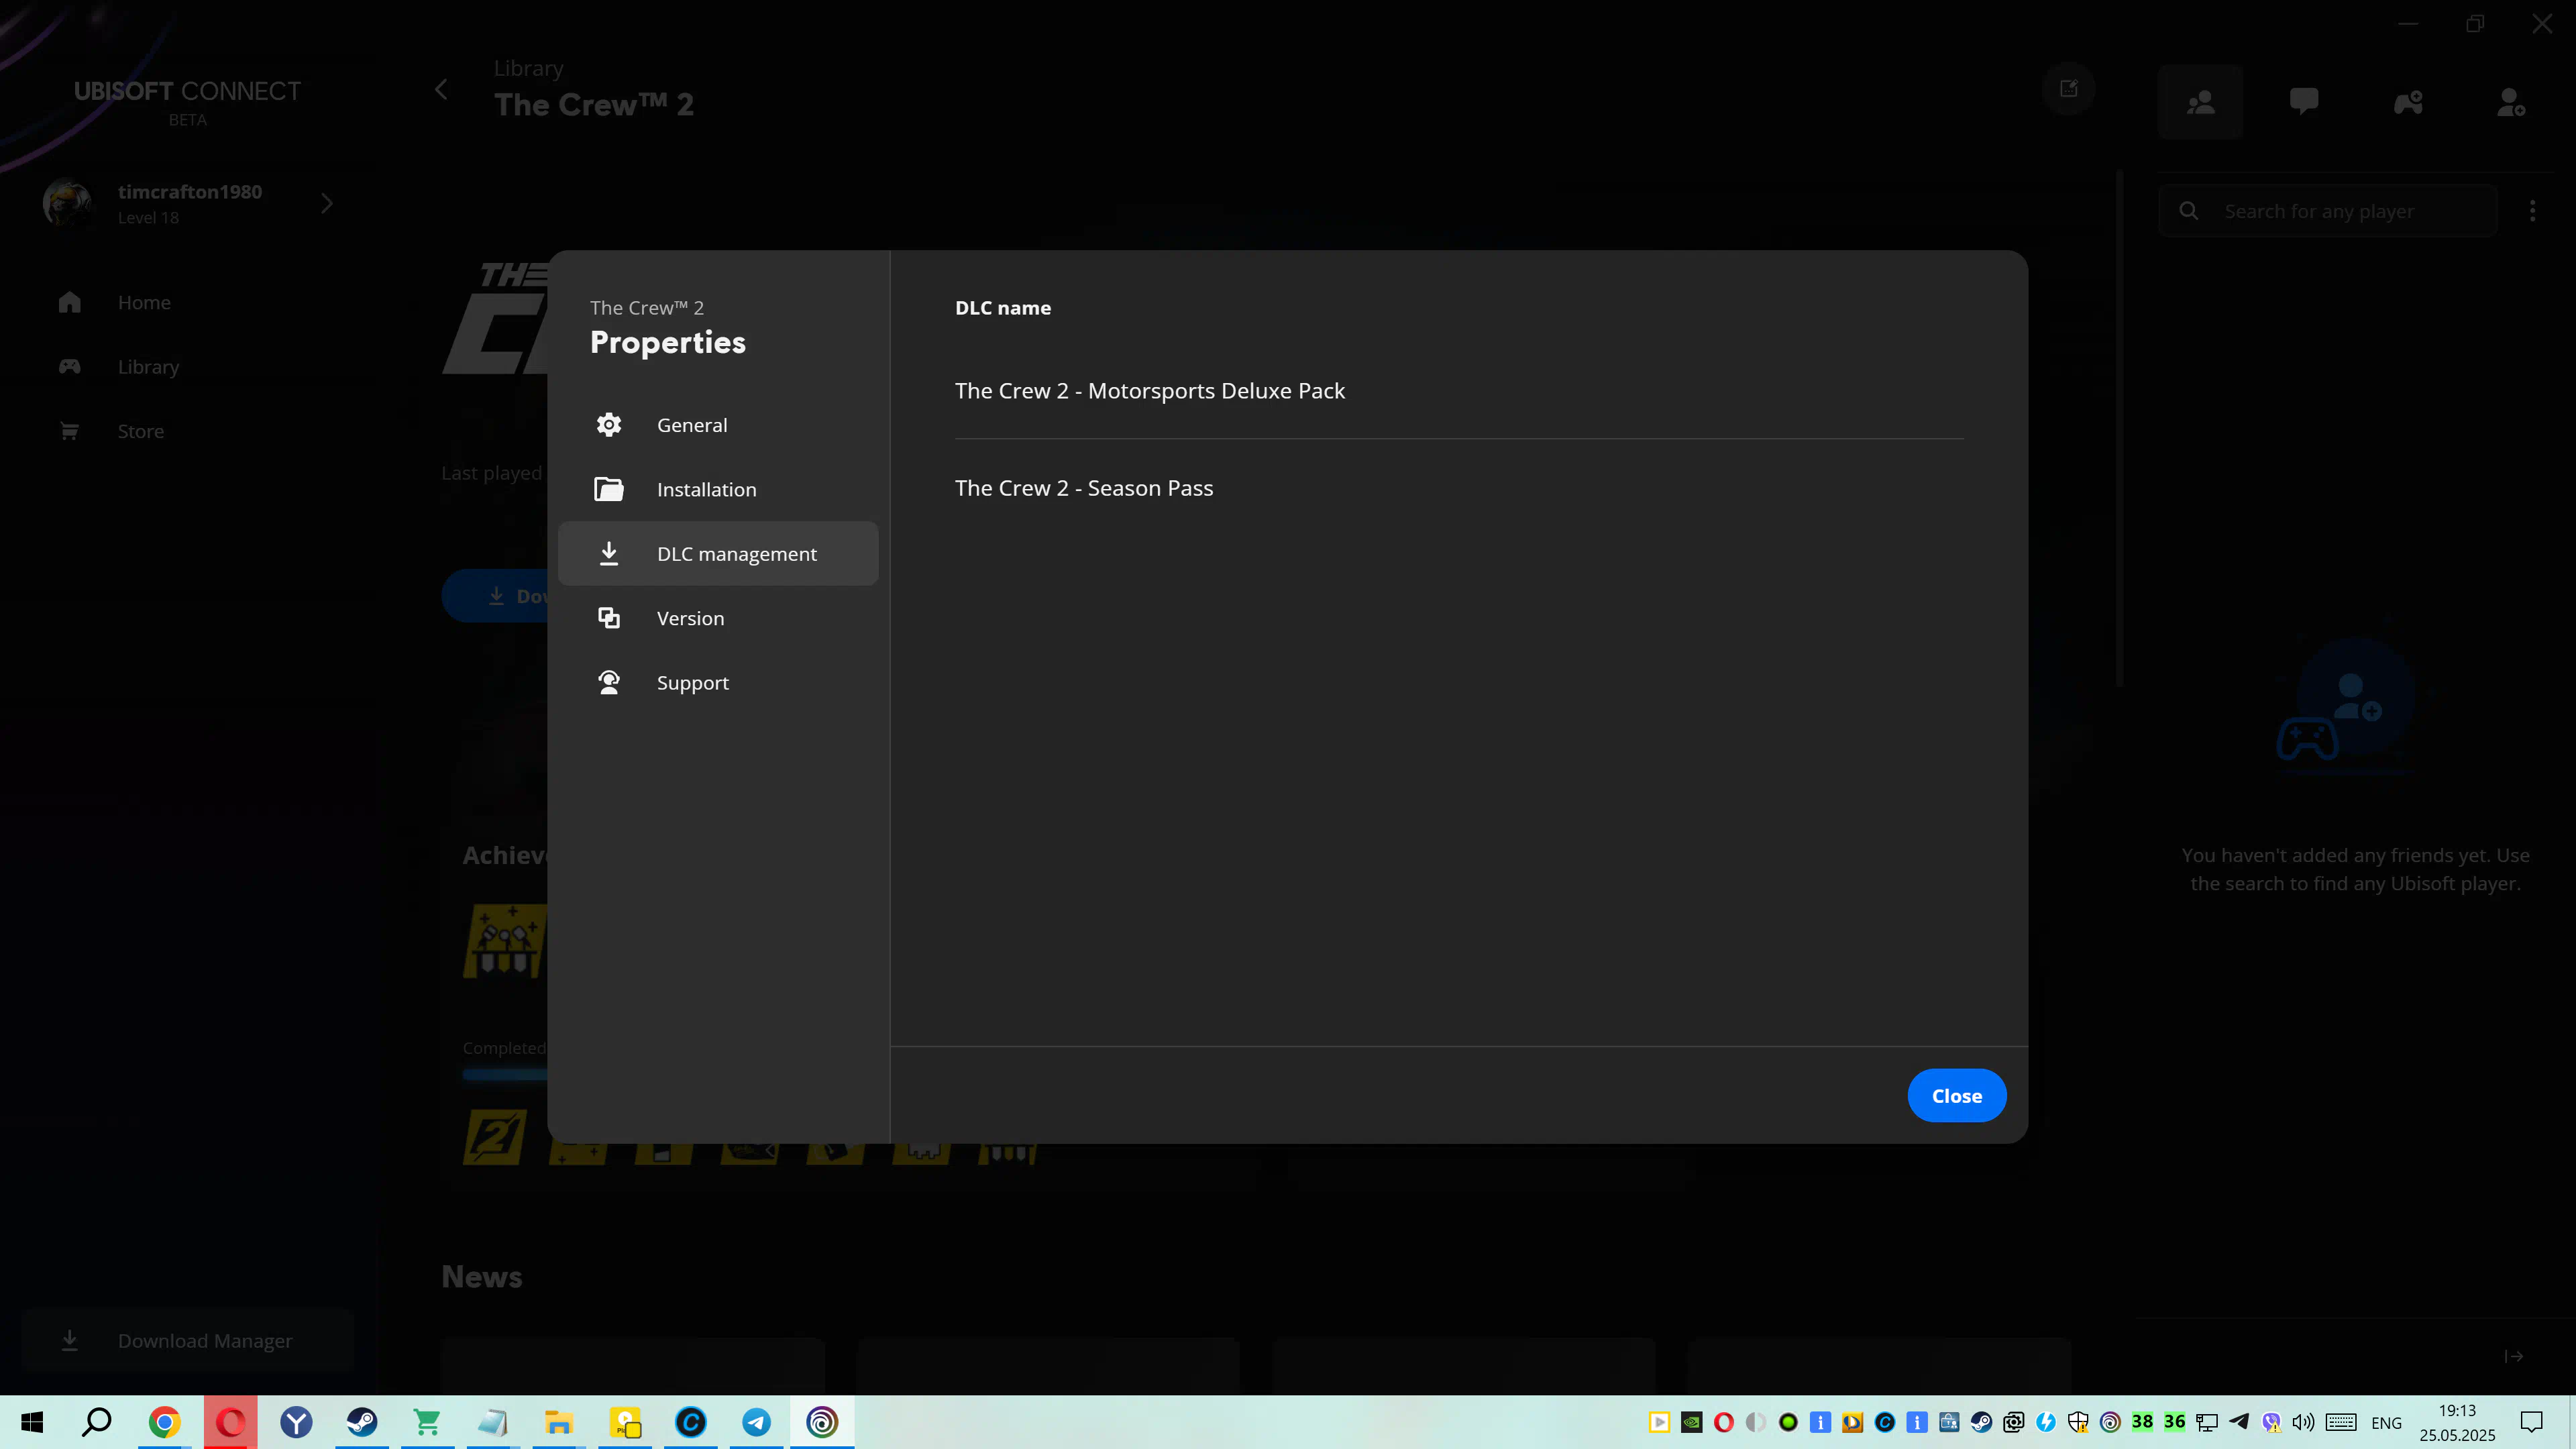The image size is (2576, 1449).
Task: Close the Properties dialog
Action: [x=1956, y=1095]
